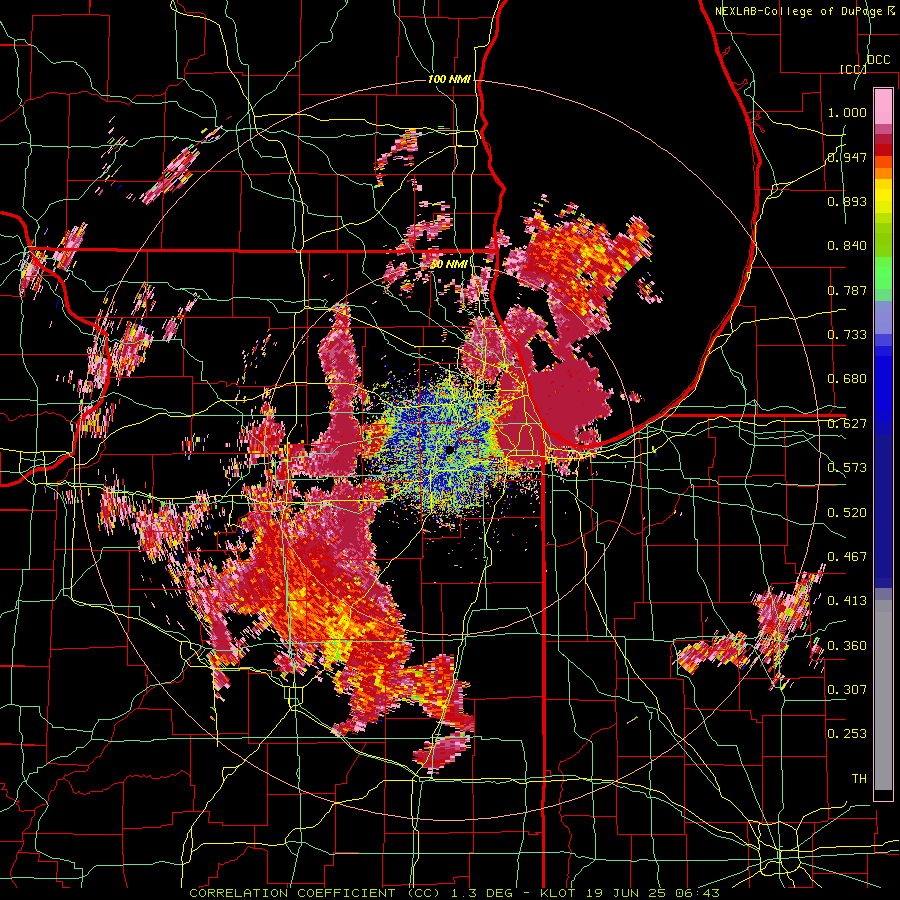Click the 0.520 scale value
Viewport: 900px width, 900px height.
pos(847,513)
